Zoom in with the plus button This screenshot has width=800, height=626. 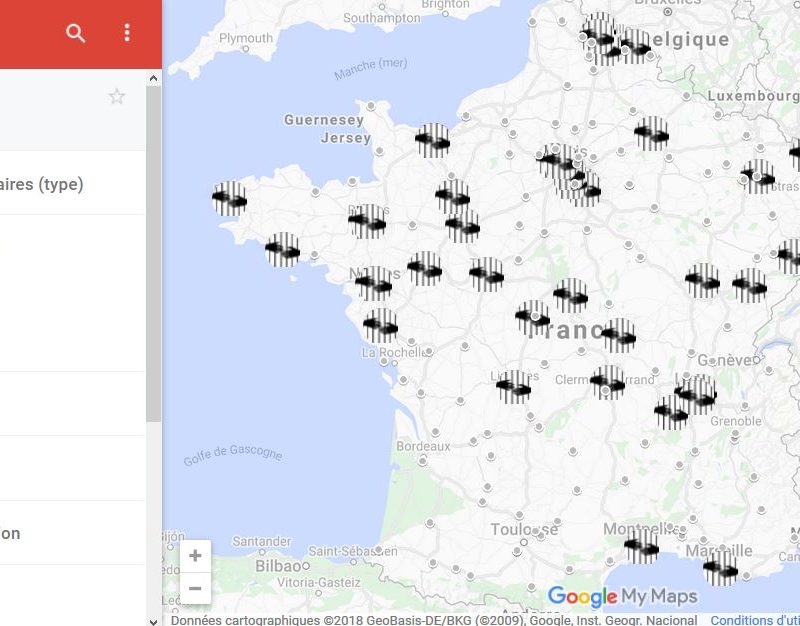point(195,556)
